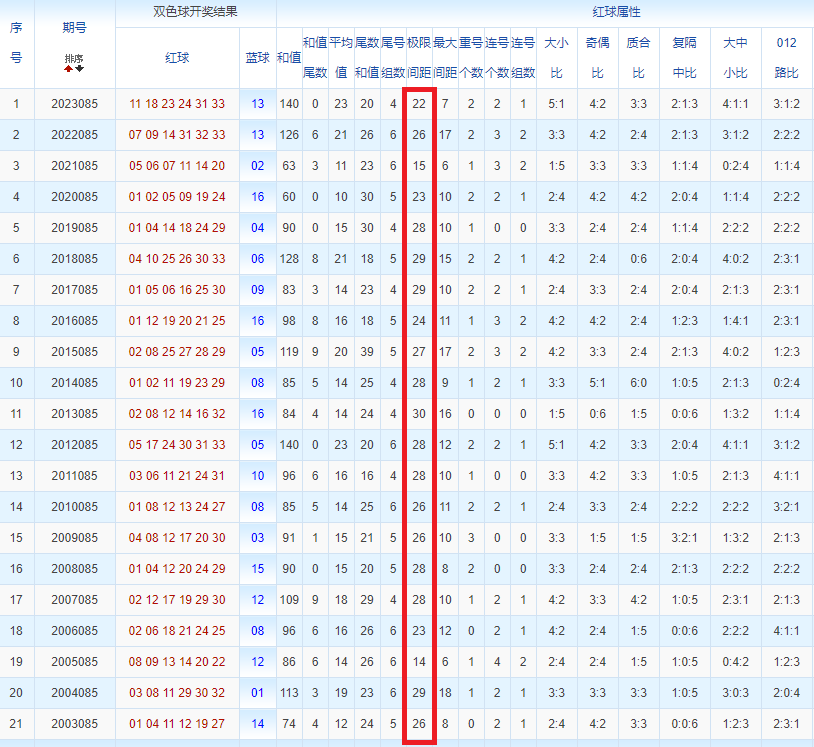Click the red ascending sort arrow under 期号
814x747 pixels.
click(69, 69)
